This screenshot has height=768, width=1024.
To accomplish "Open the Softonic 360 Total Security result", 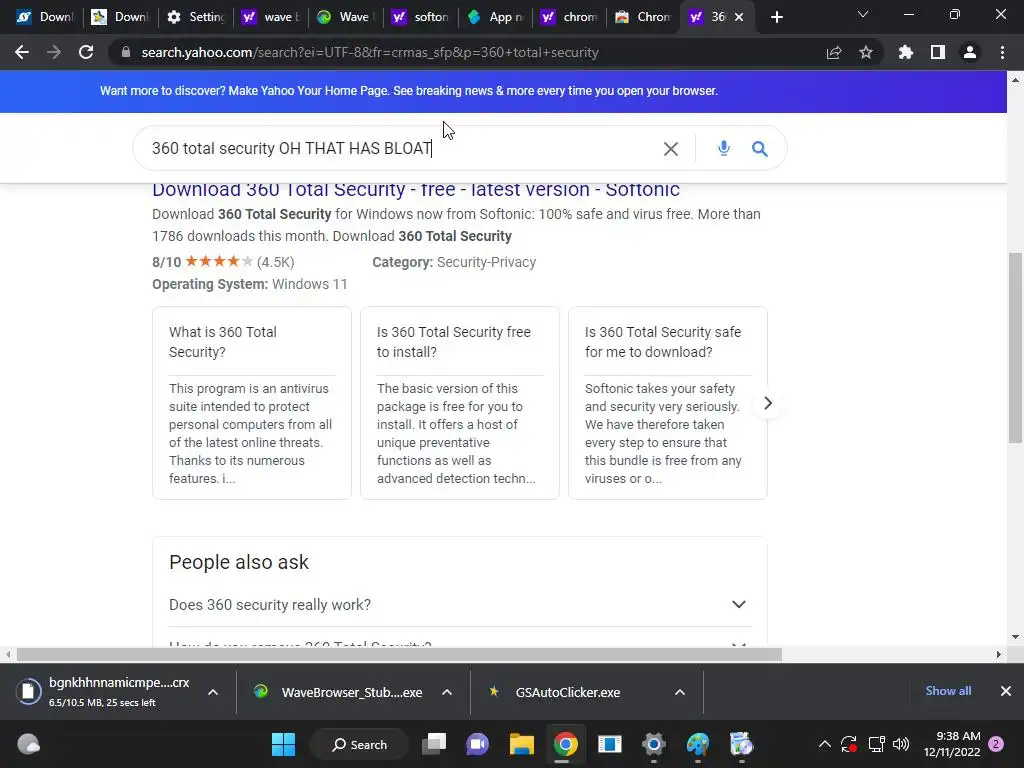I will click(x=416, y=189).
